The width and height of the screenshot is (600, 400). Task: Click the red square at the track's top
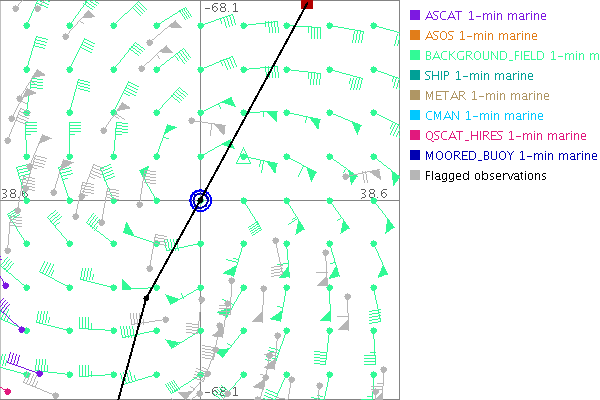[x=307, y=5]
